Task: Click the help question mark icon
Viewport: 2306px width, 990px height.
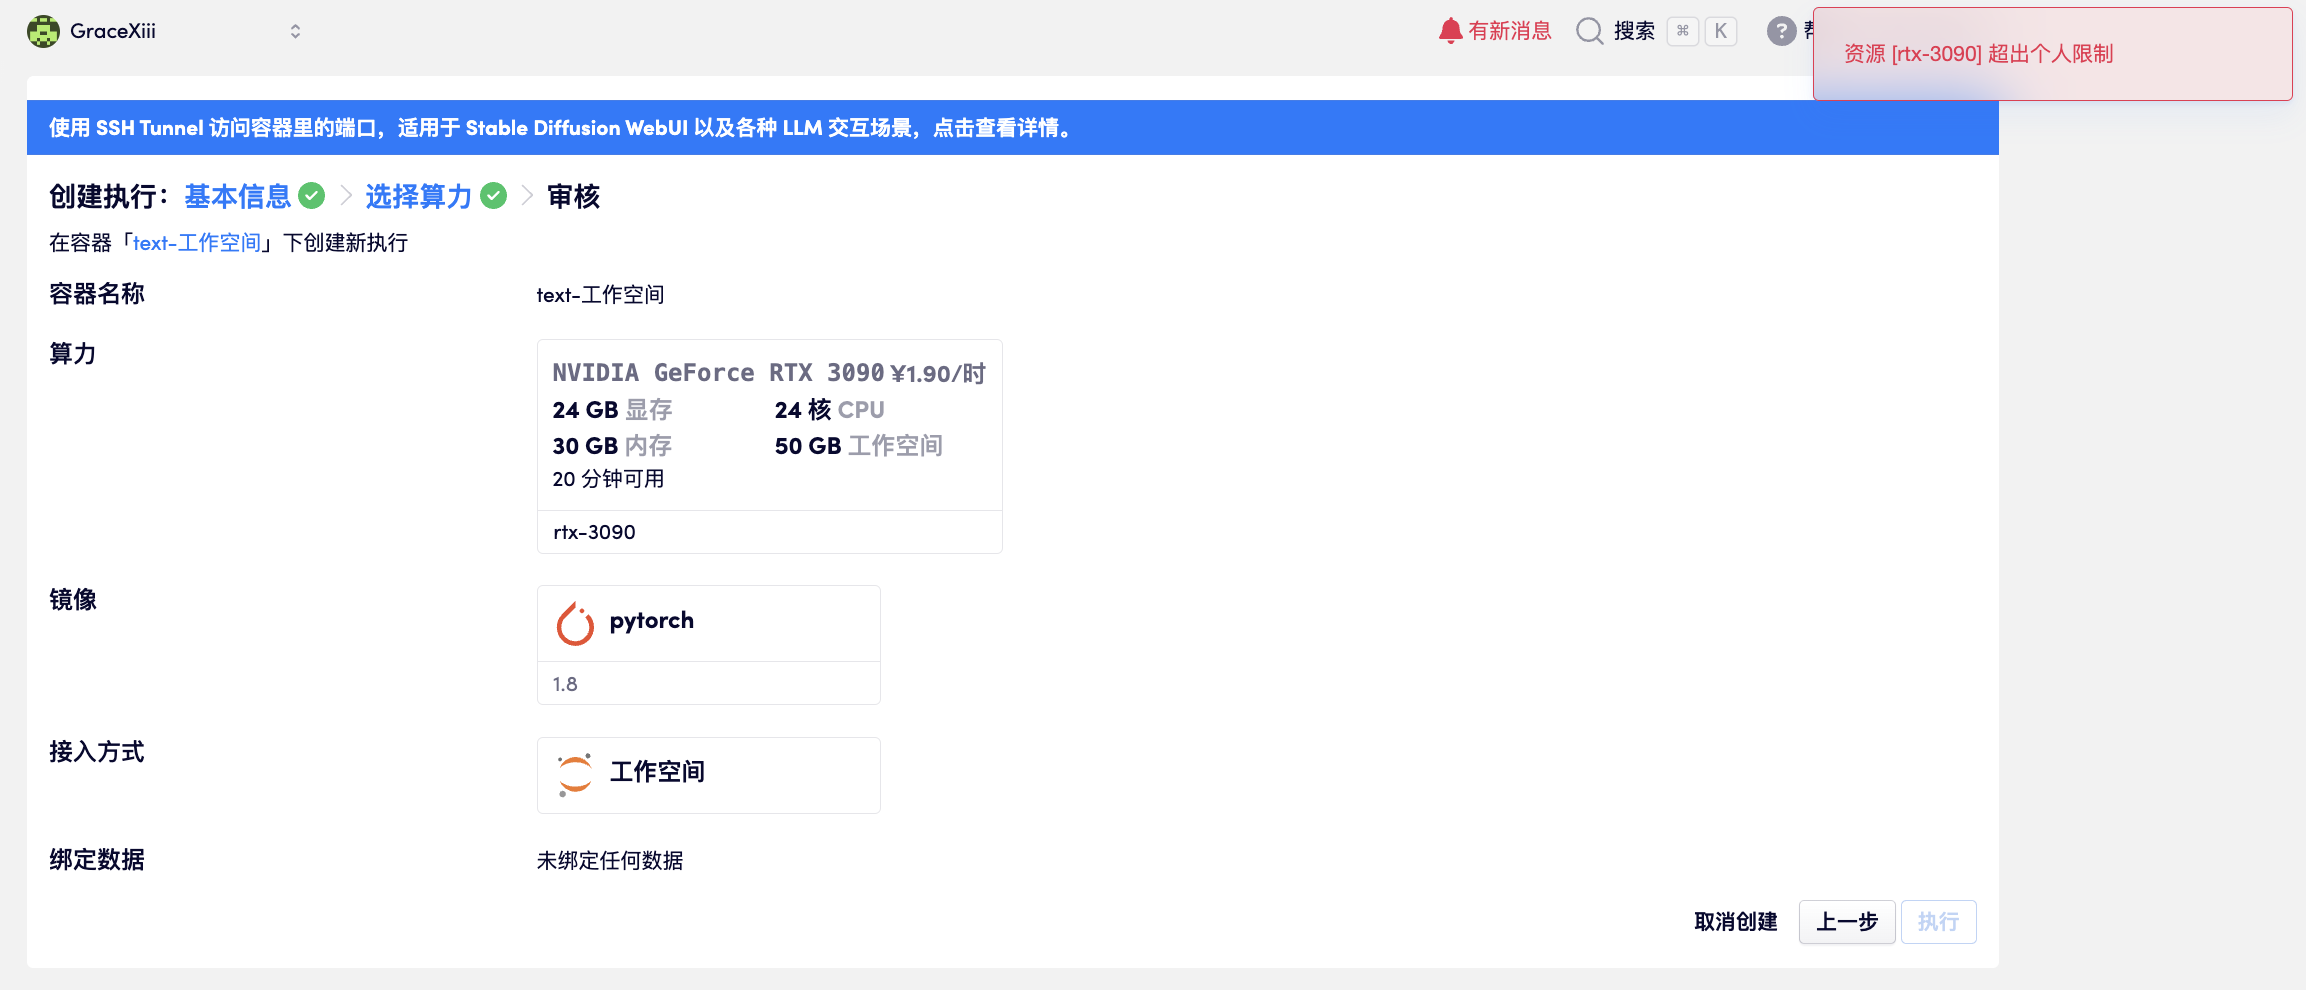Action: click(1781, 31)
